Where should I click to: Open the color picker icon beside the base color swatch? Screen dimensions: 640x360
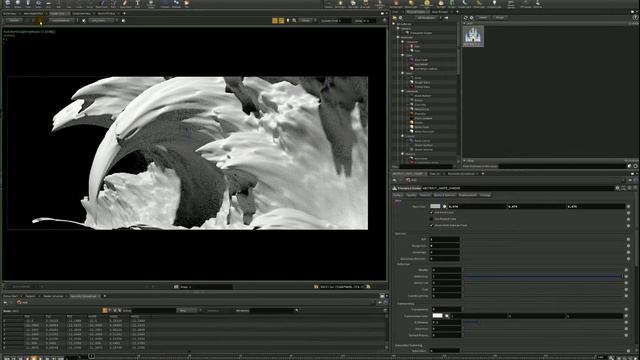coord(444,207)
